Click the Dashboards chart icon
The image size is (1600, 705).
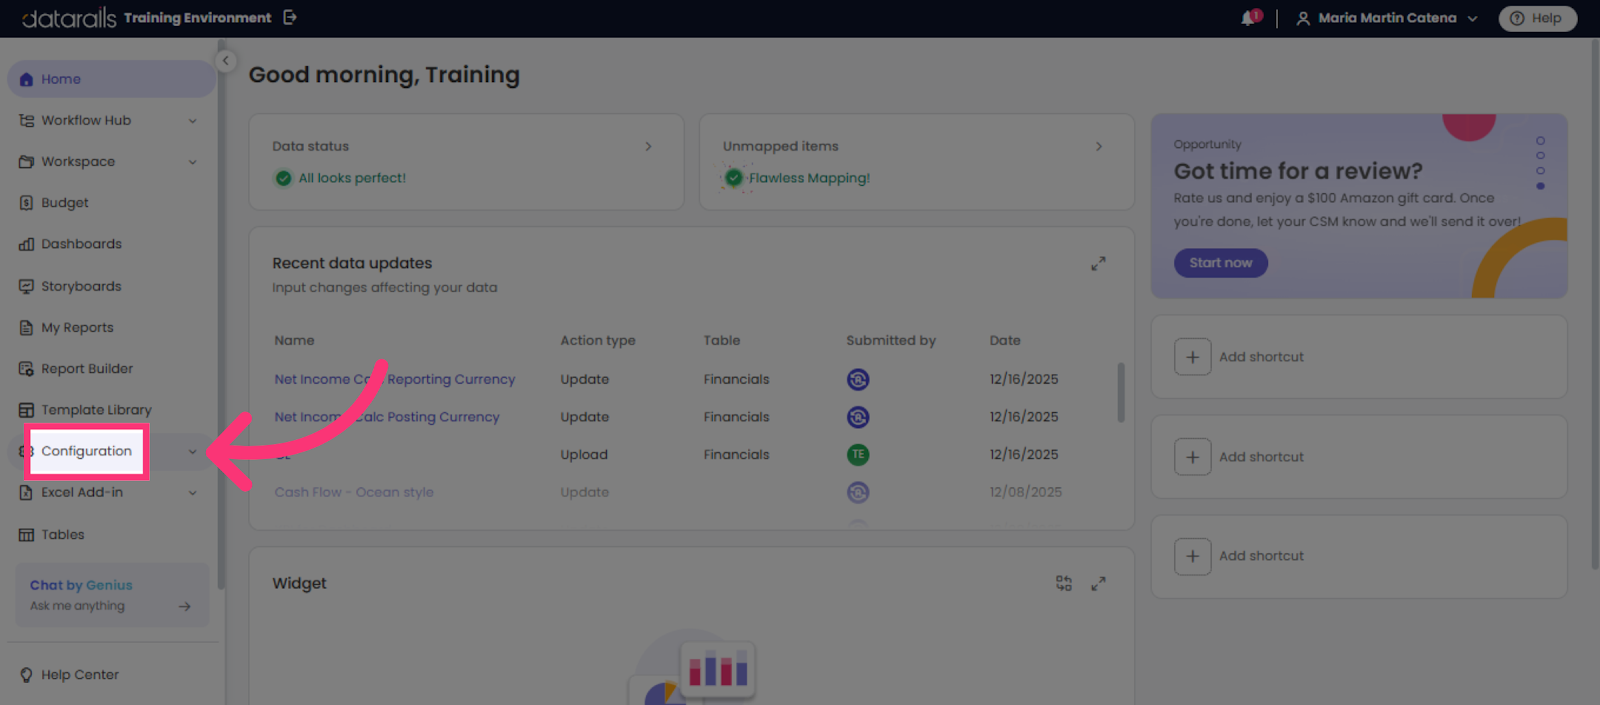point(26,244)
